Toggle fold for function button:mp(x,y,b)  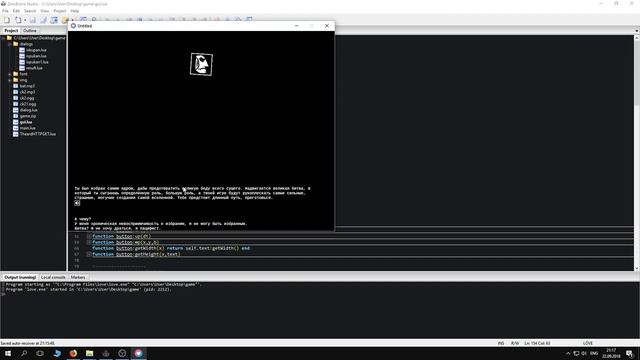89,242
